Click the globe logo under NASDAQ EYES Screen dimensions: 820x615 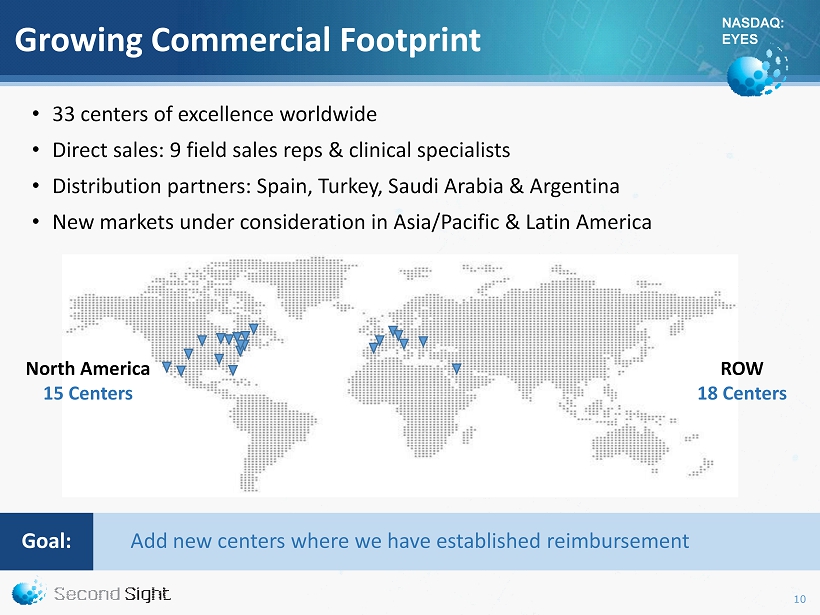pyautogui.click(x=757, y=72)
